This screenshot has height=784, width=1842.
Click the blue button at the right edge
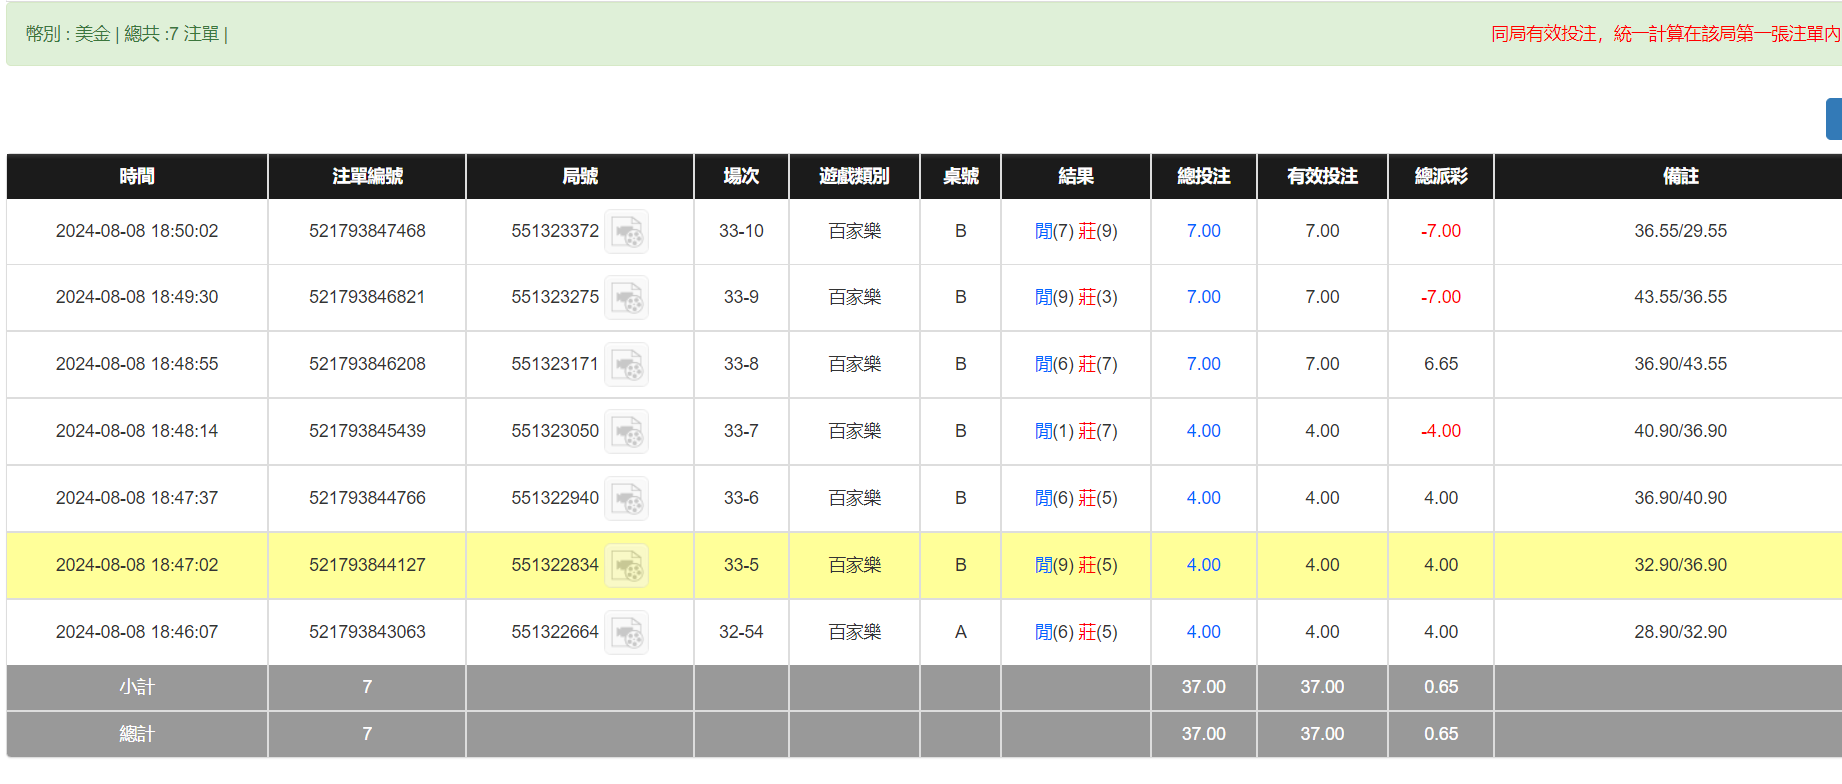click(1833, 119)
